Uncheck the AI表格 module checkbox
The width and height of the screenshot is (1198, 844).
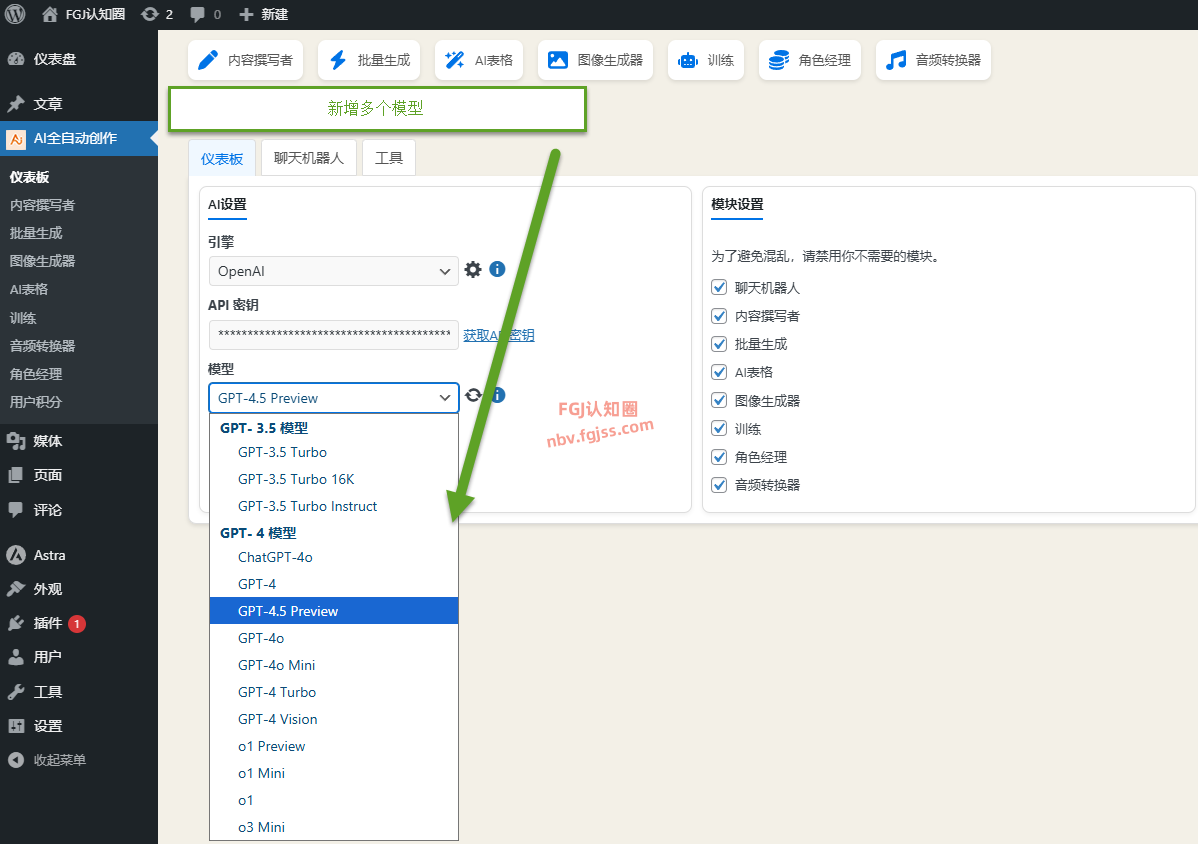point(719,372)
